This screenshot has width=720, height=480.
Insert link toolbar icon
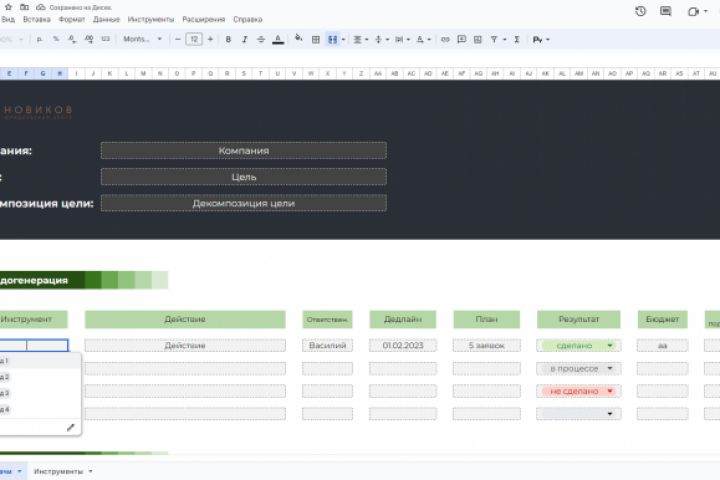445,40
